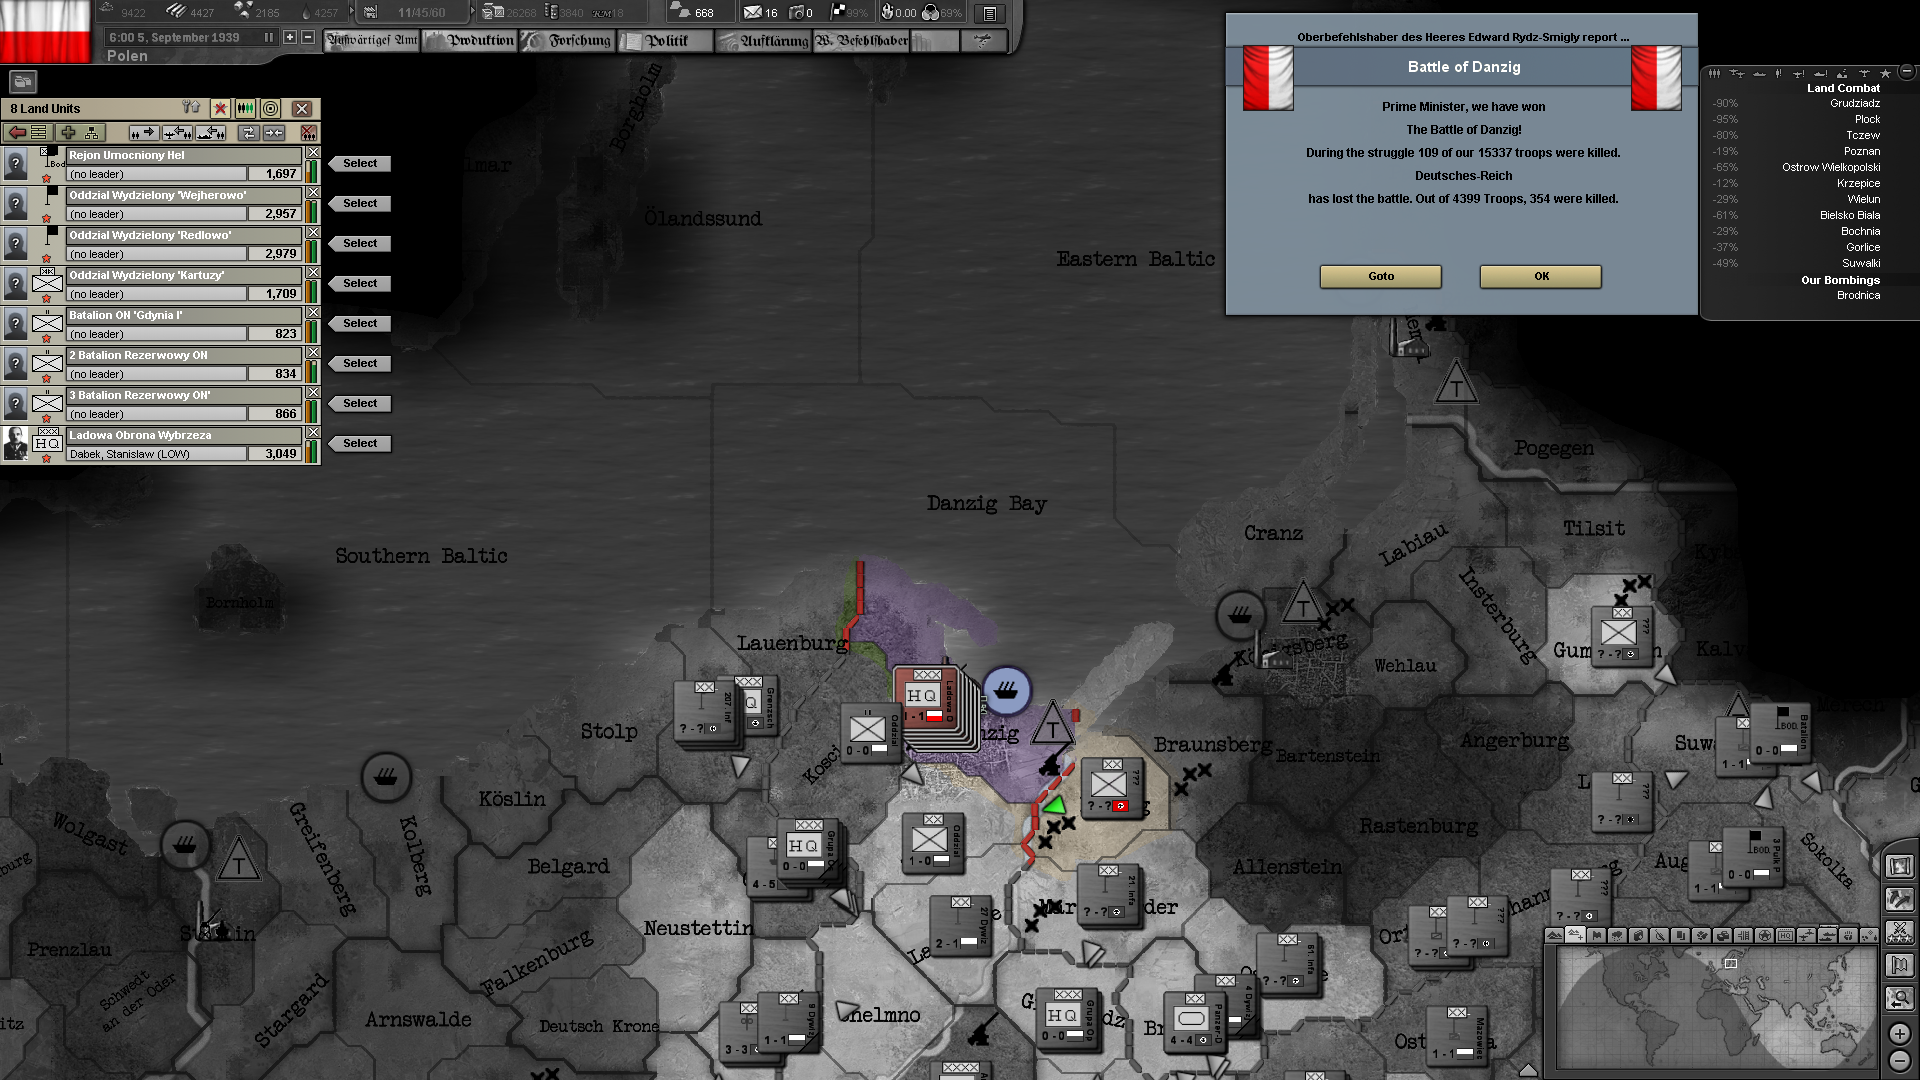Zoom in with minimap plus button
The height and width of the screenshot is (1080, 1920).
point(1899,1033)
